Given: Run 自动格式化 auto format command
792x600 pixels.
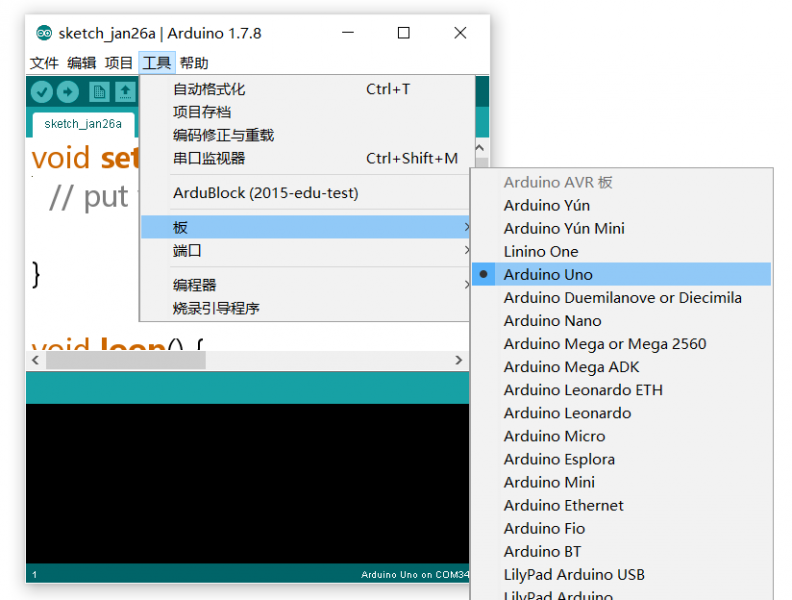Looking at the screenshot, I should point(209,89).
